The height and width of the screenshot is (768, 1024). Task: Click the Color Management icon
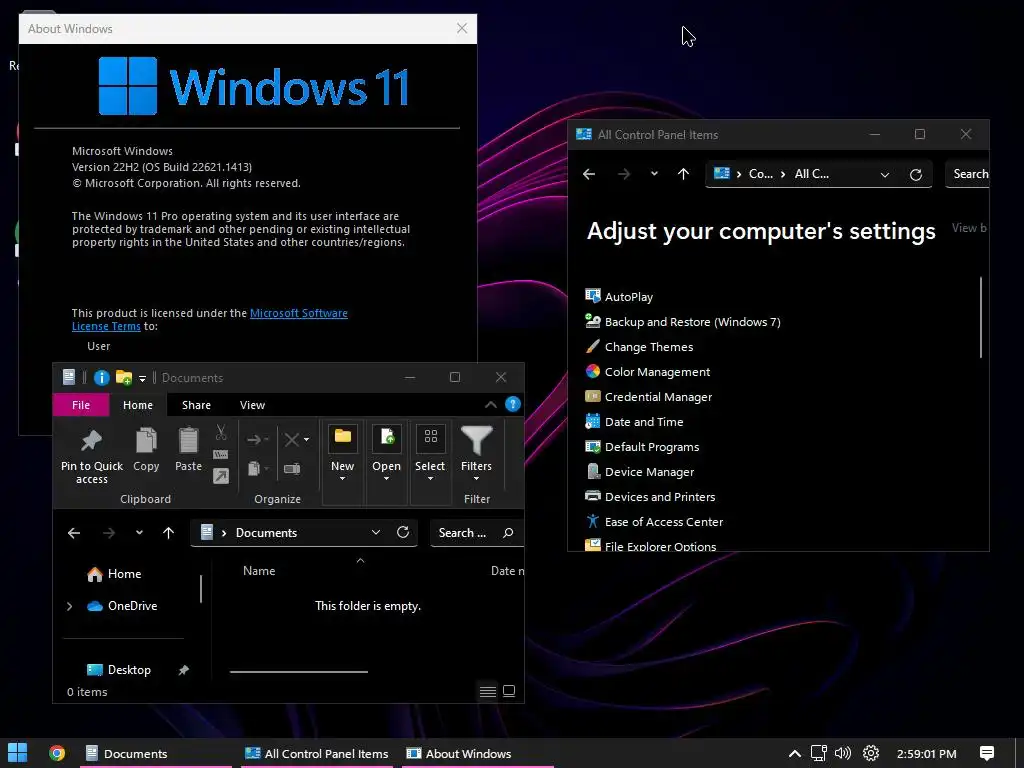pos(592,371)
